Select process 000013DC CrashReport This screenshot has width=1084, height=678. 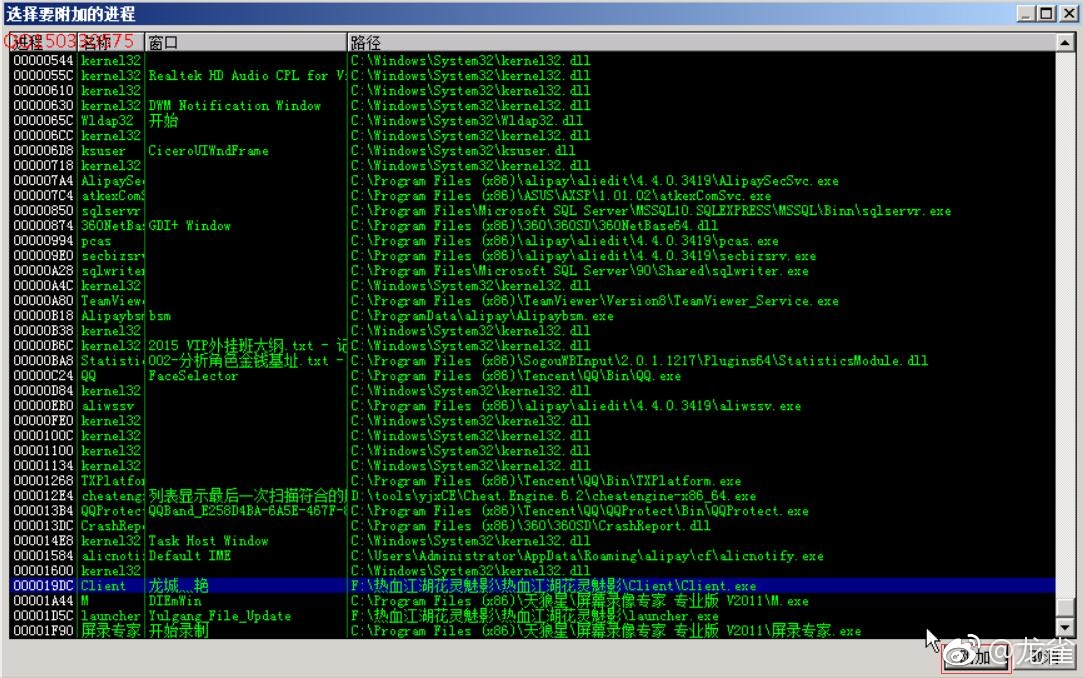tap(533, 525)
